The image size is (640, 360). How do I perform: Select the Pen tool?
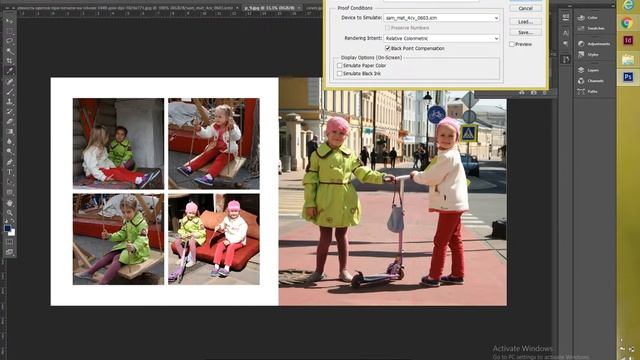point(9,162)
